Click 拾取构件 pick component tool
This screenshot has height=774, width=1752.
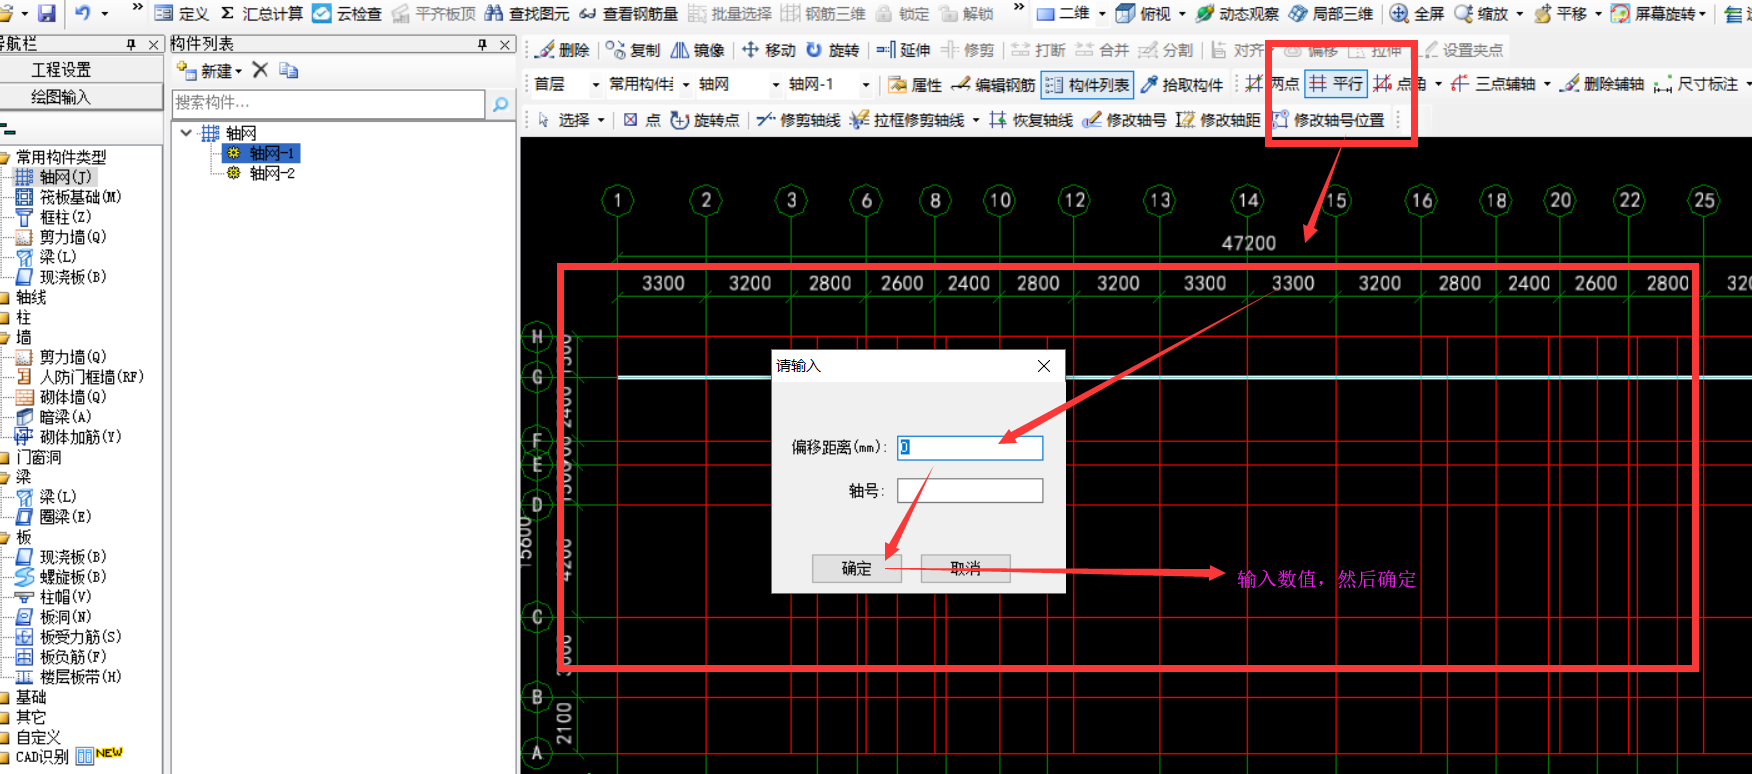pos(1182,85)
